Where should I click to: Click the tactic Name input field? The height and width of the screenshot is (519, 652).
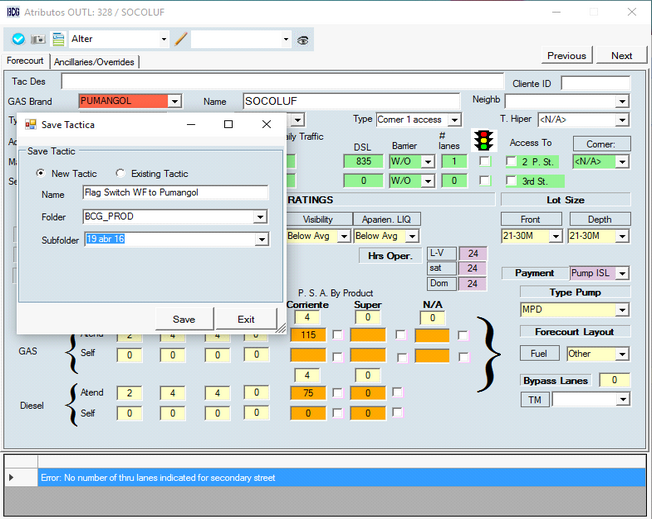pos(175,193)
